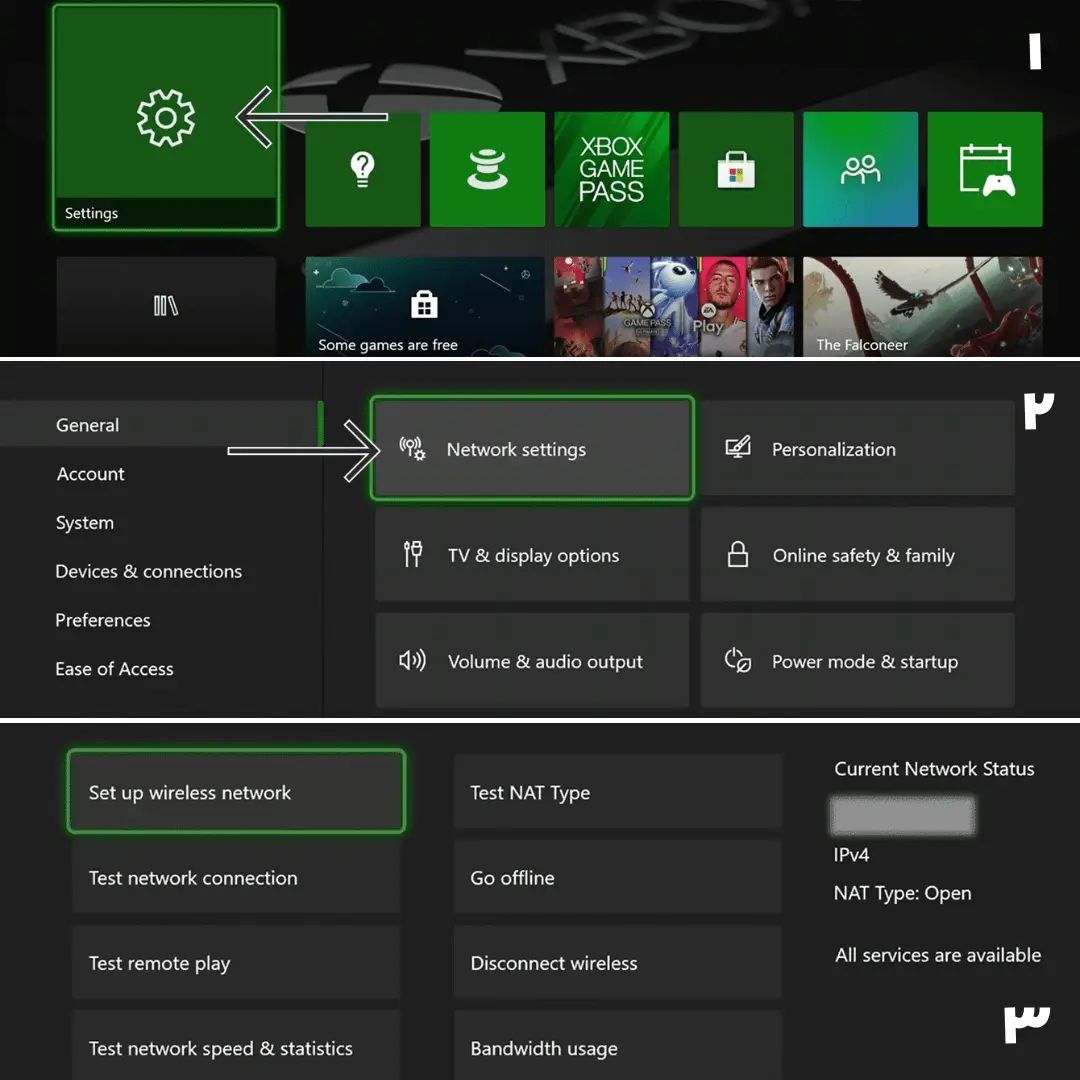Open the lightbulb tips tile
Image resolution: width=1080 pixels, height=1080 pixels.
click(362, 169)
